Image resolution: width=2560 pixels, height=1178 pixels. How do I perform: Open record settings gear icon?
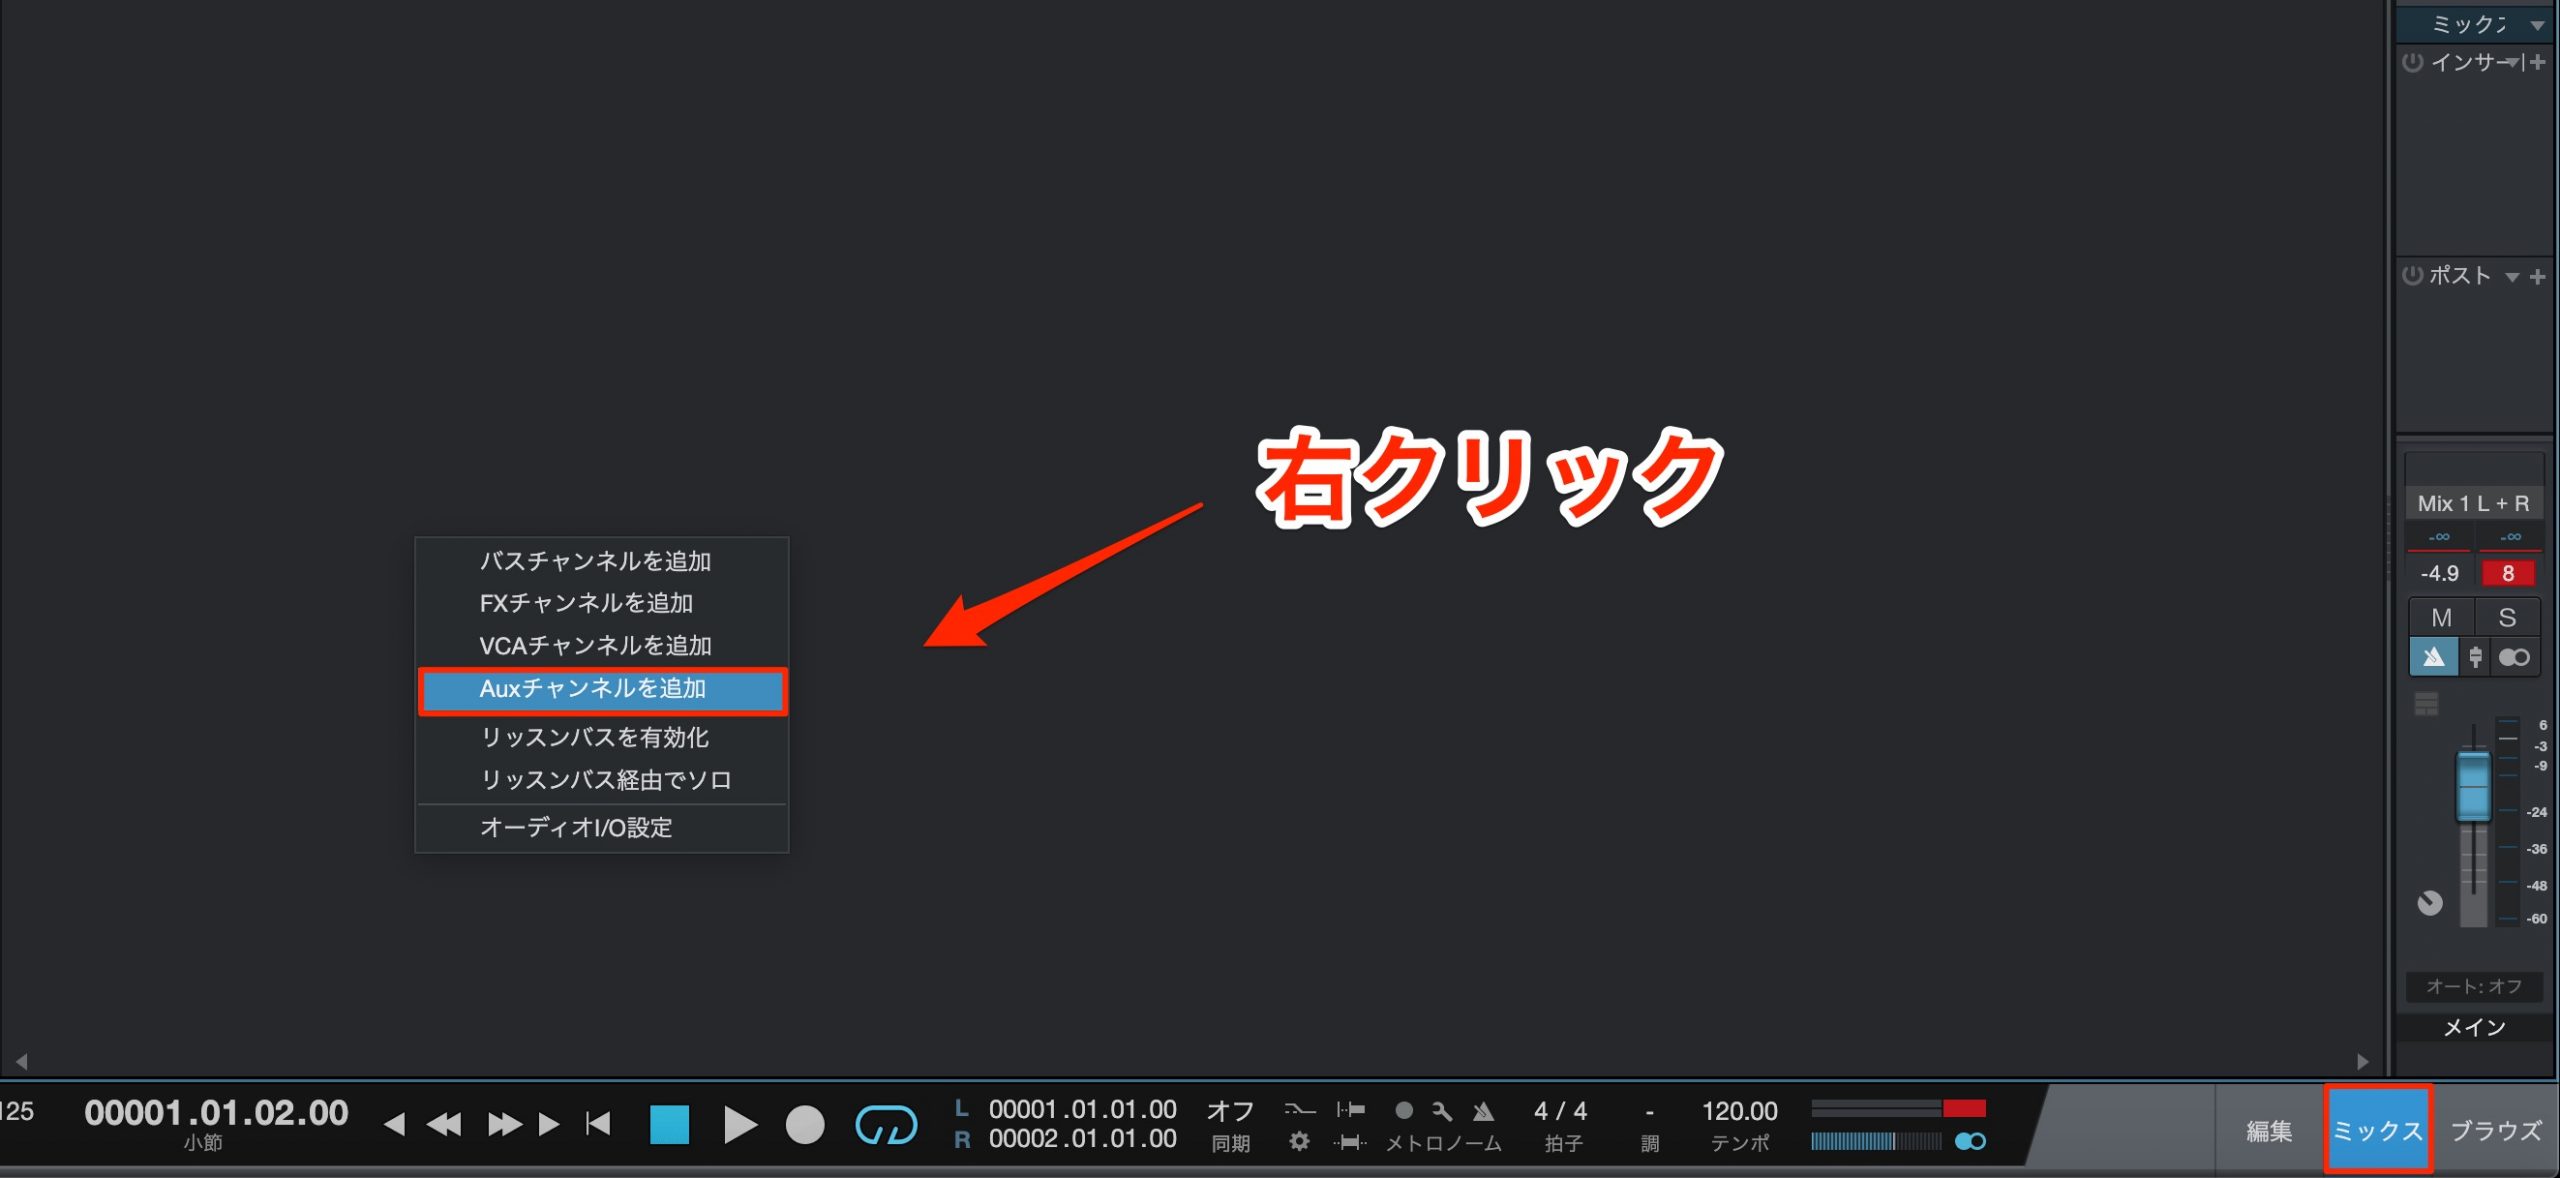(1299, 1141)
